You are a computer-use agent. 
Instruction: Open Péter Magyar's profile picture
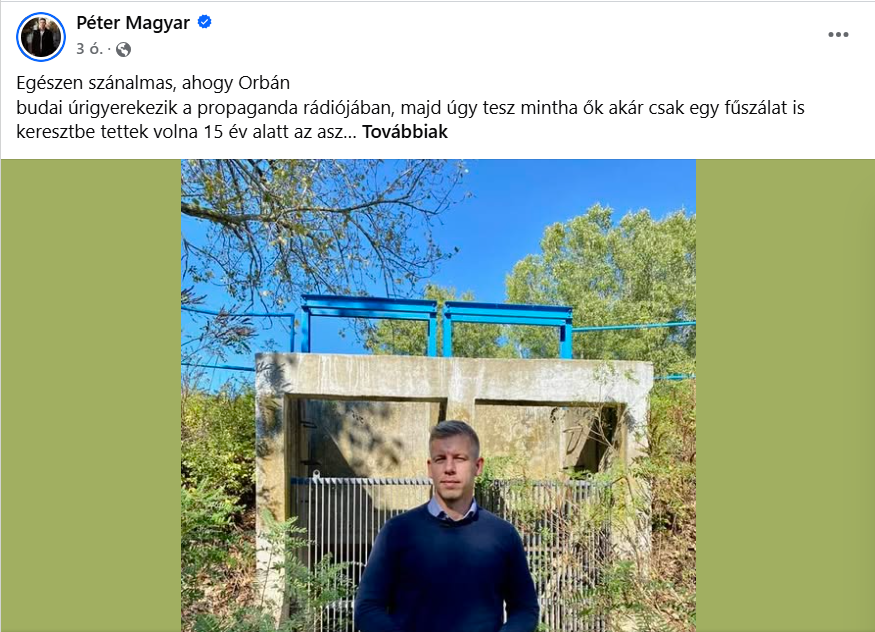tap(41, 37)
